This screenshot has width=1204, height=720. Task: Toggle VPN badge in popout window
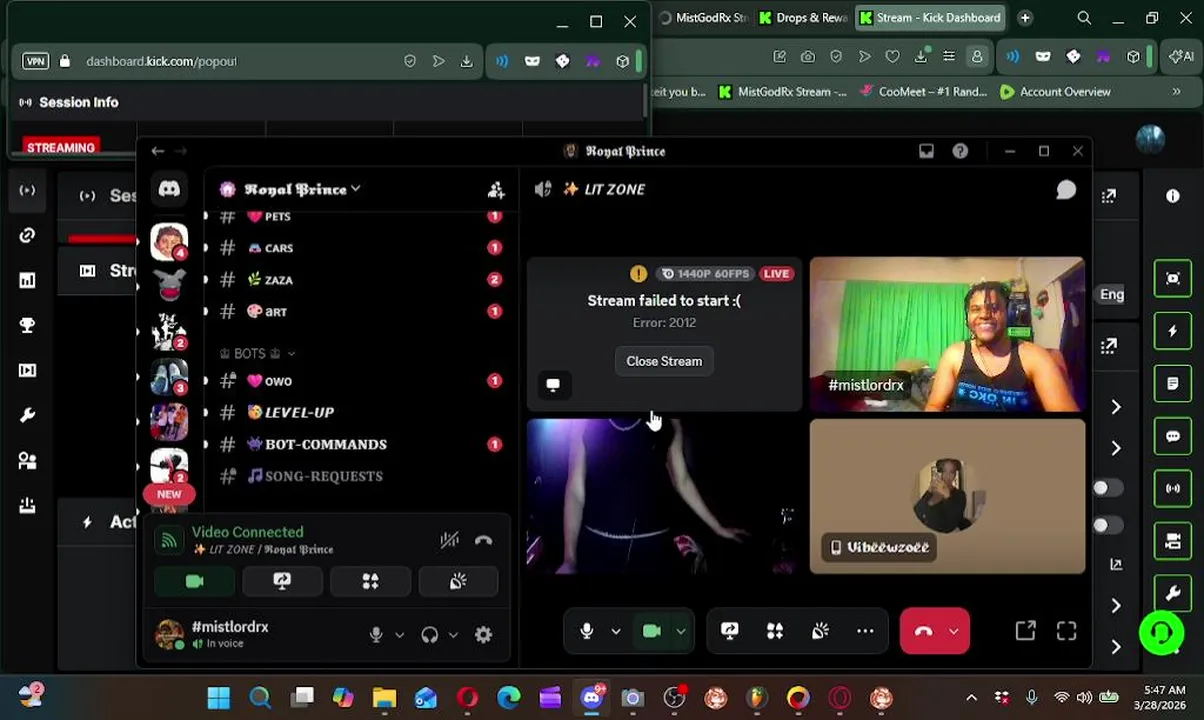(35, 61)
